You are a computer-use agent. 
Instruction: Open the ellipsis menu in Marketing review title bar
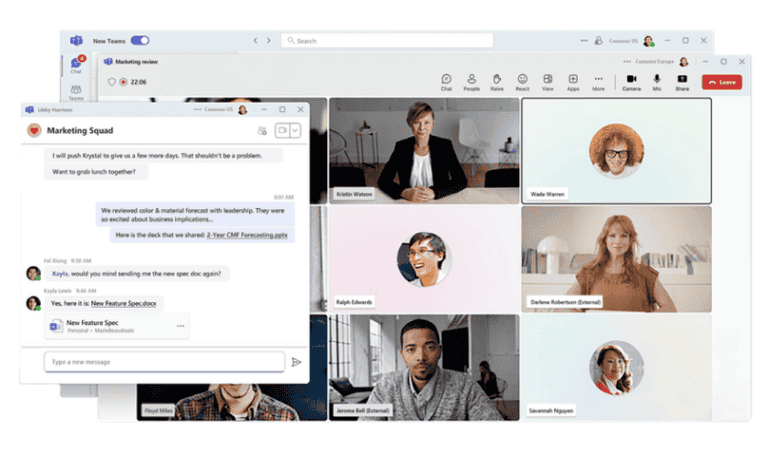tap(627, 62)
